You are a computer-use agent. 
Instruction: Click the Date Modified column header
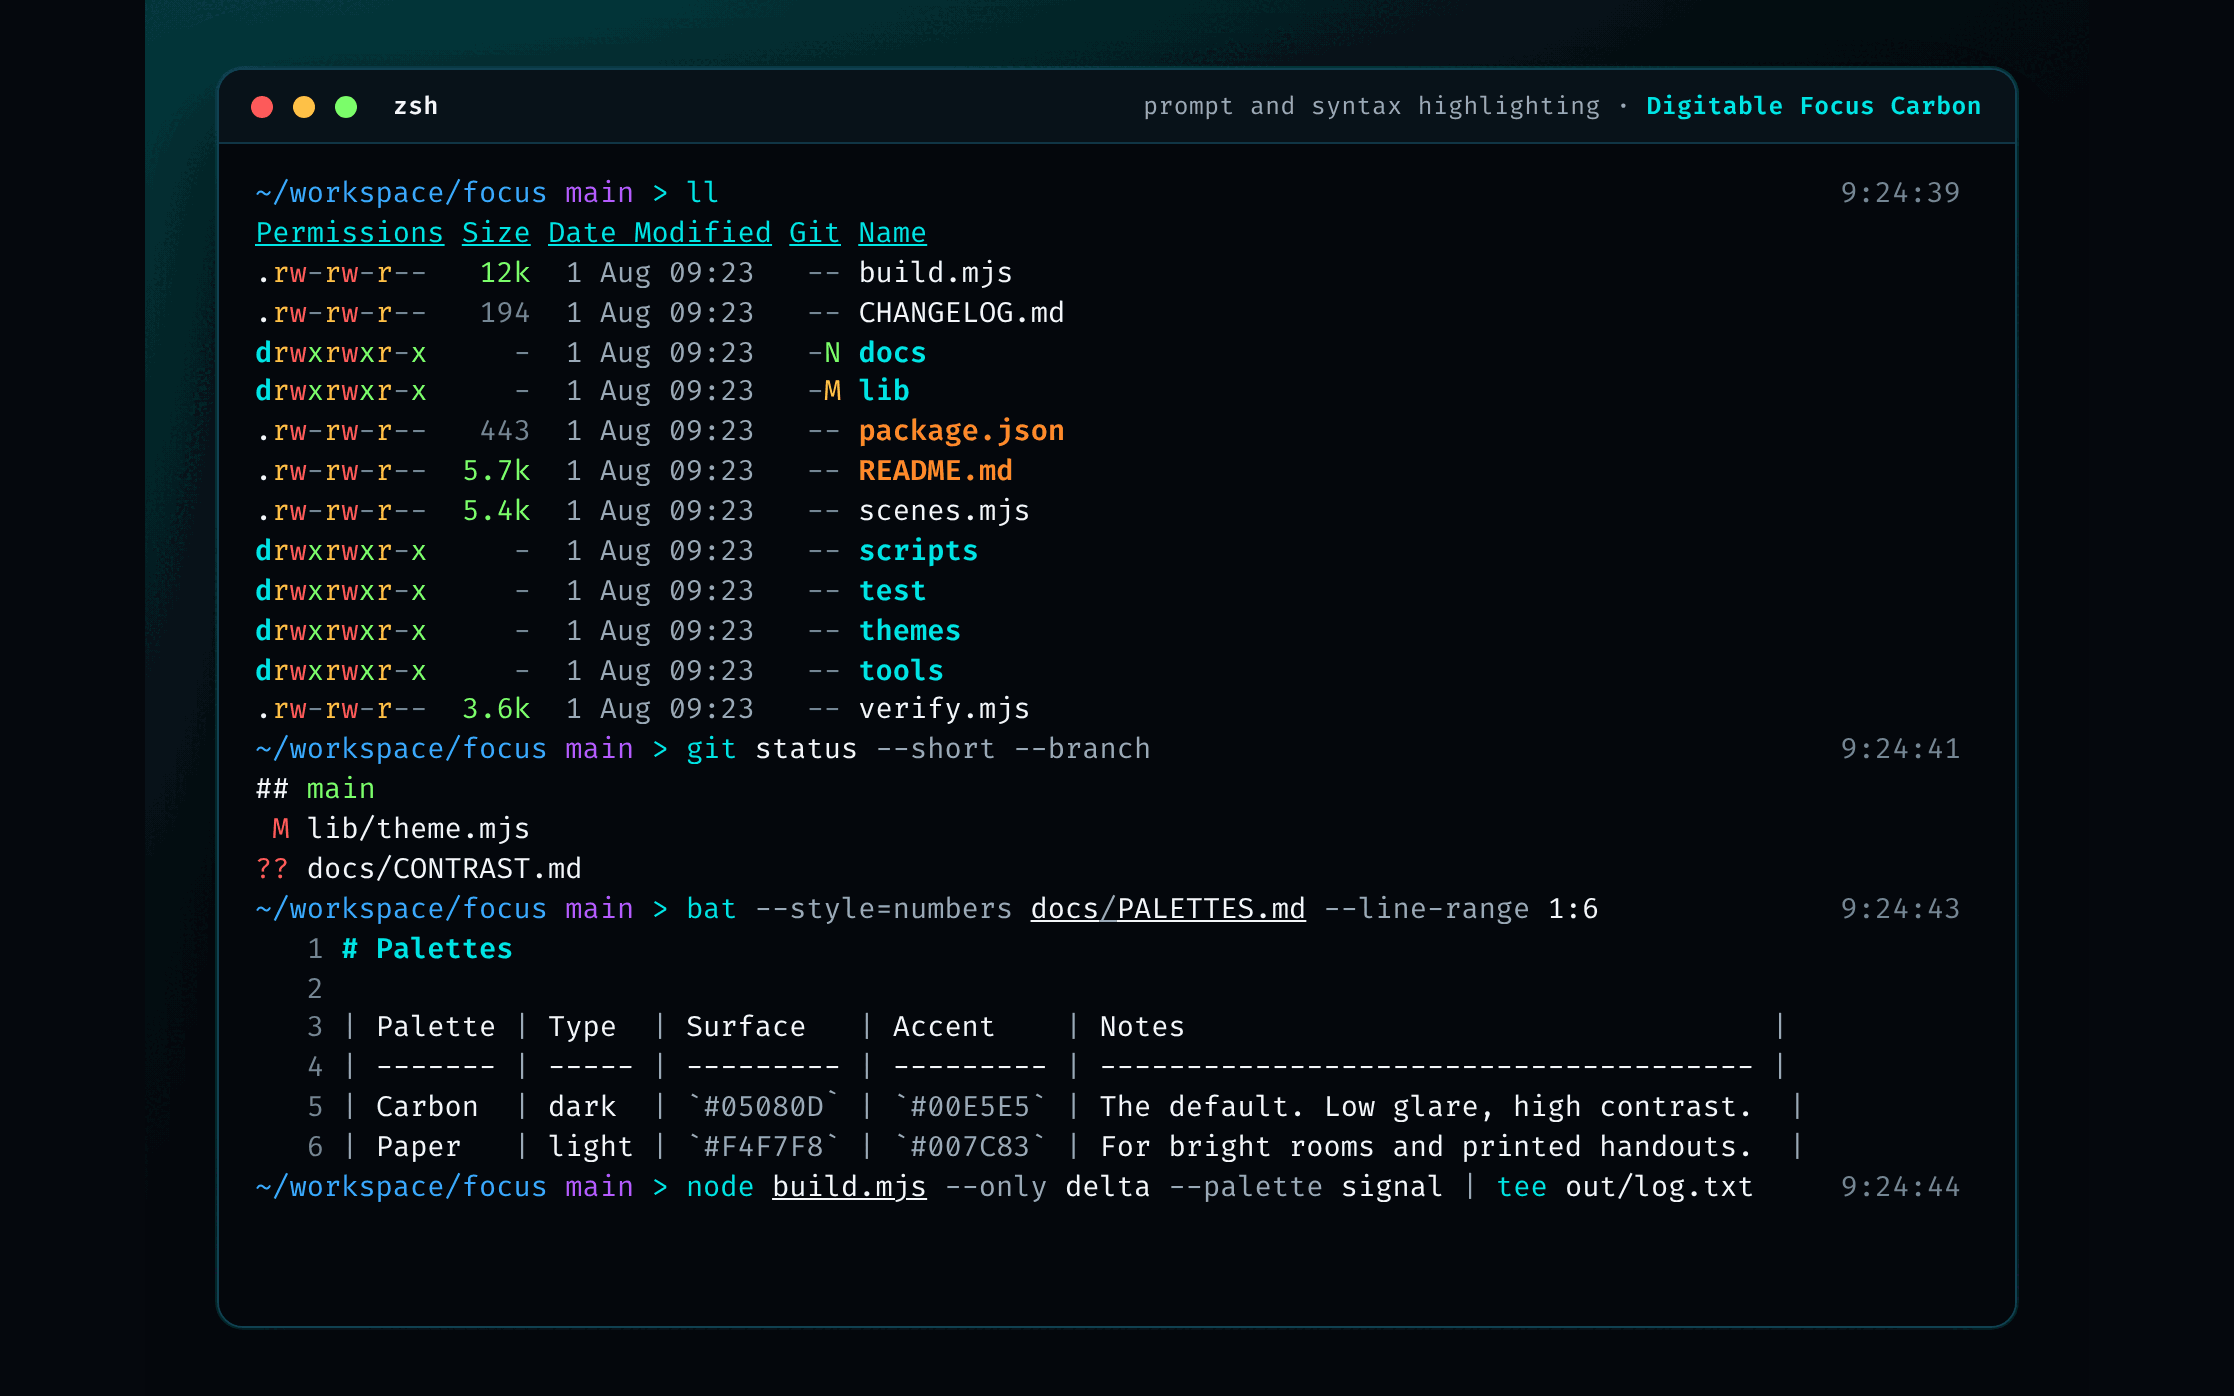[660, 233]
